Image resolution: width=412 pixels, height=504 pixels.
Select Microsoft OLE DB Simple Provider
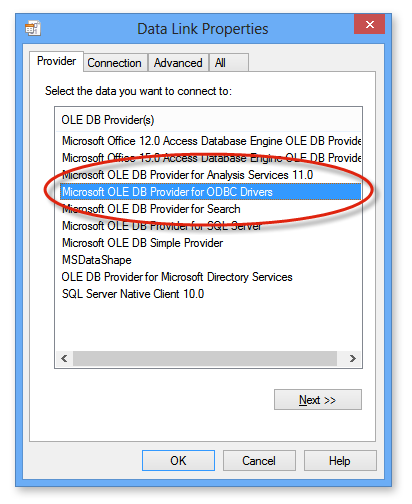[211, 243]
